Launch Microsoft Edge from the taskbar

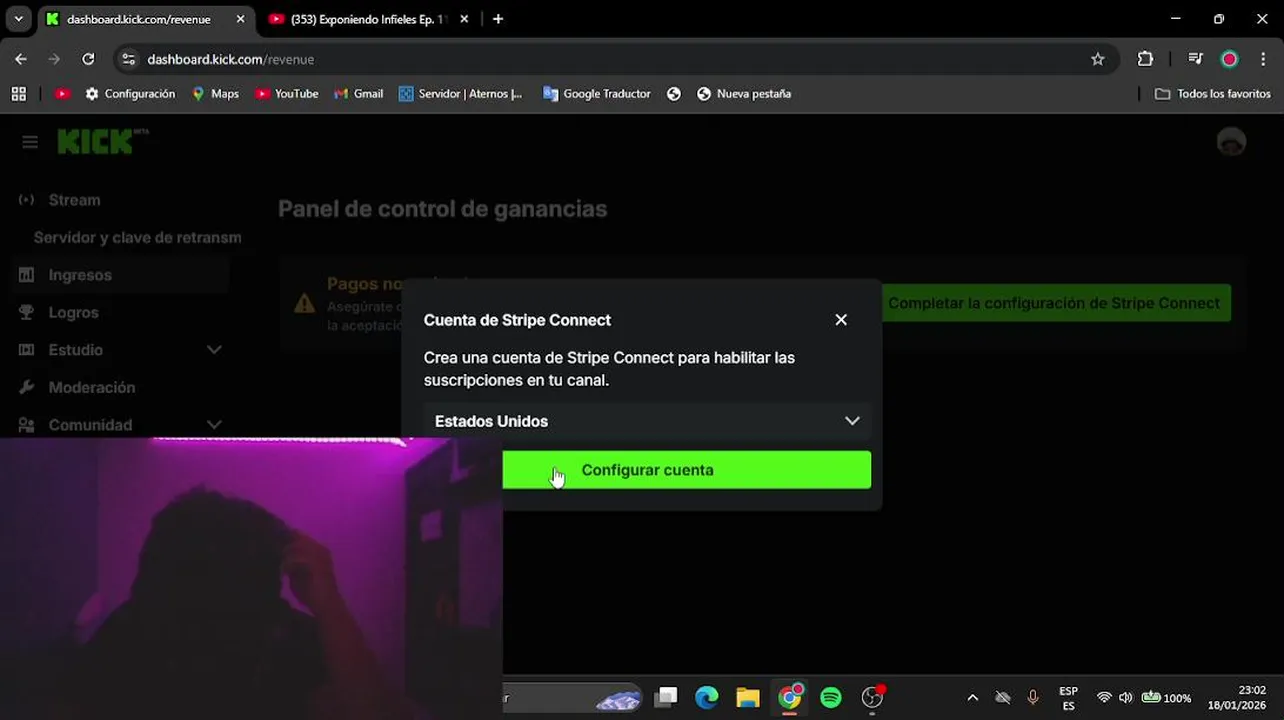(707, 697)
